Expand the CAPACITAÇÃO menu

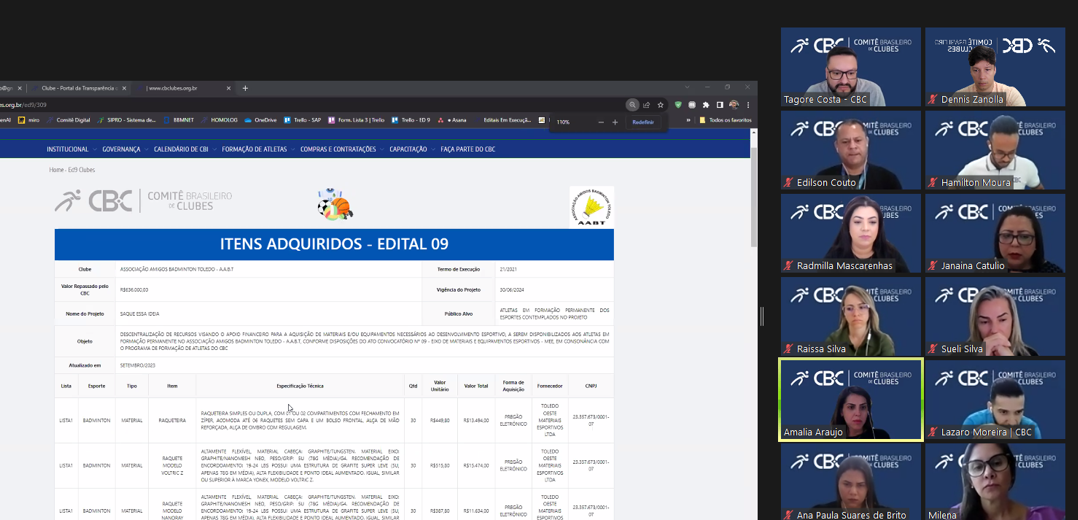pyautogui.click(x=411, y=149)
